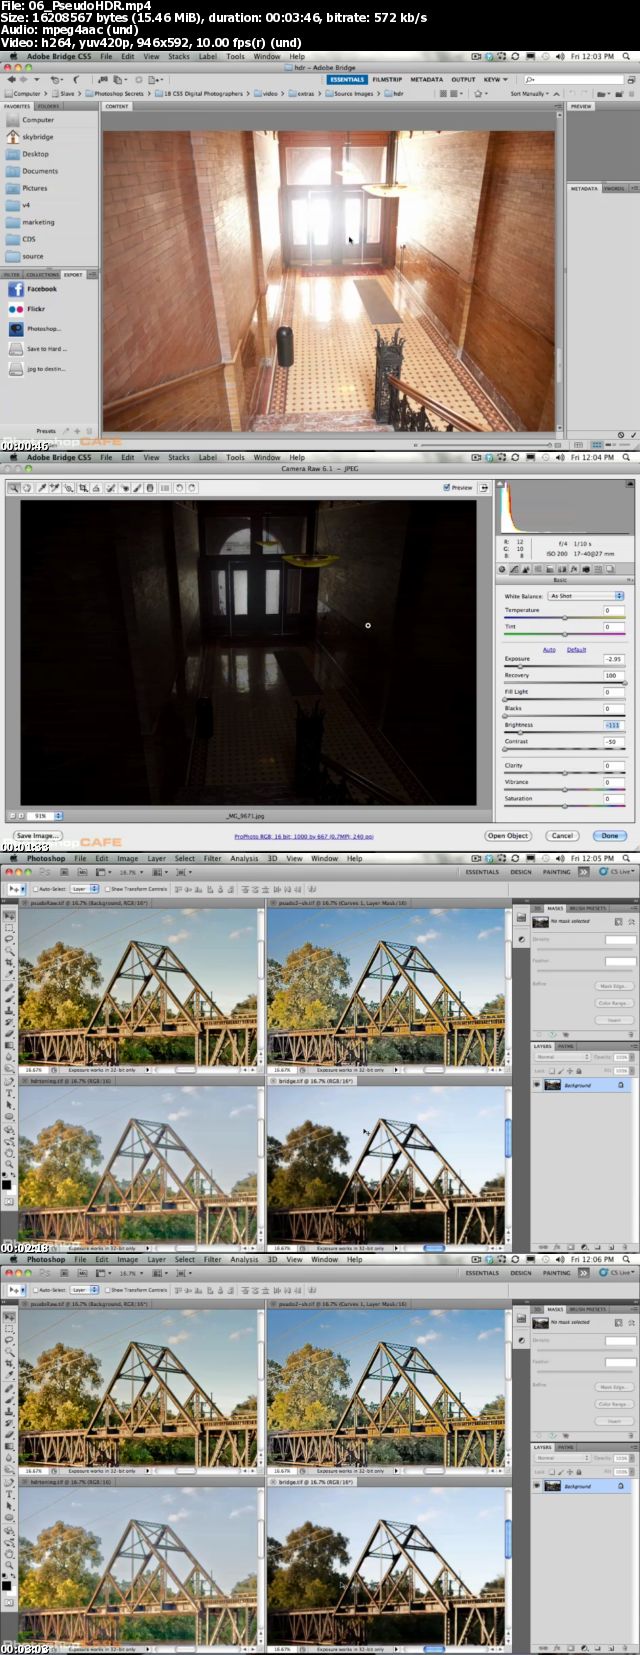
Task: Click the Flickr export icon in Bridge
Action: point(16,309)
